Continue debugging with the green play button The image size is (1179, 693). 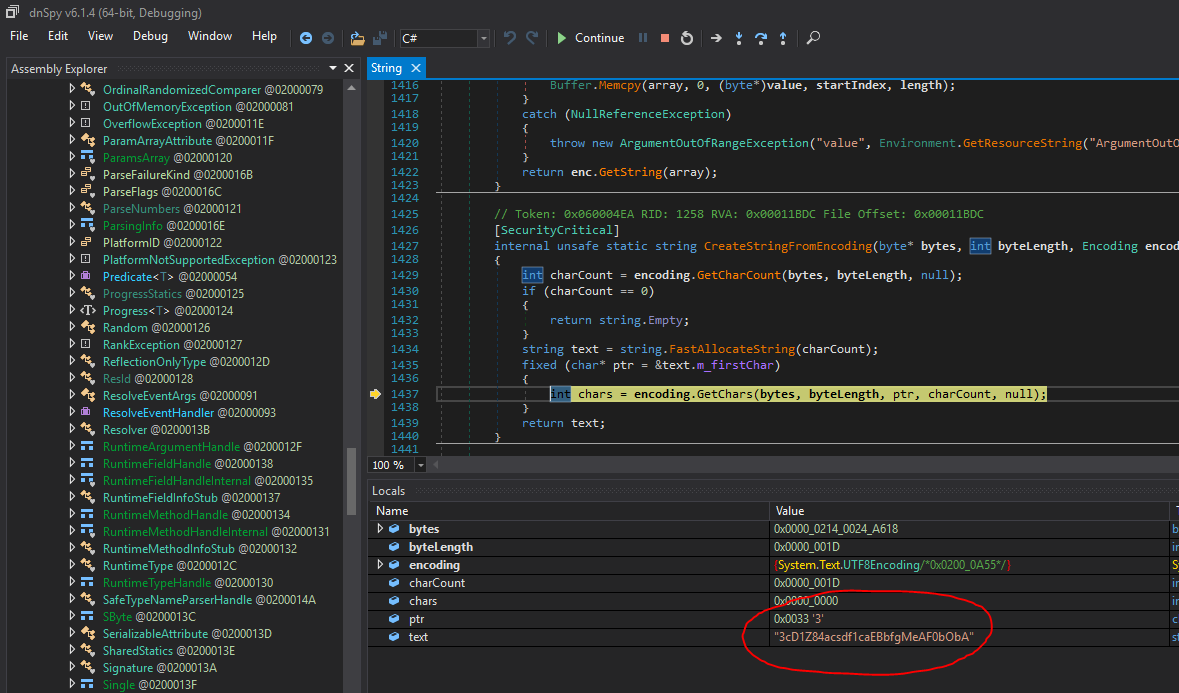point(590,38)
